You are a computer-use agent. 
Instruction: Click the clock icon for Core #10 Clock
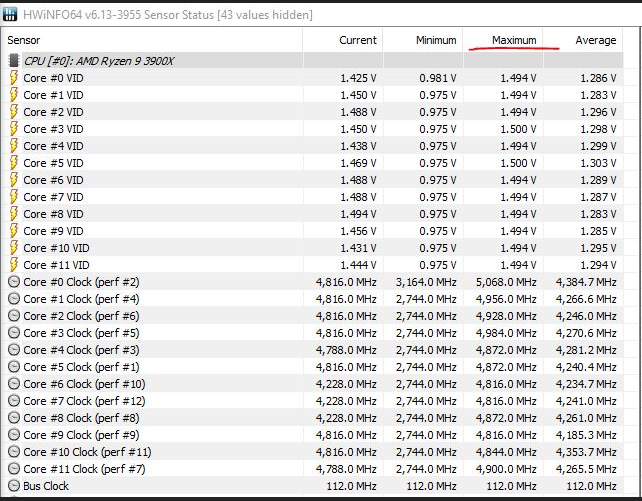[14, 451]
